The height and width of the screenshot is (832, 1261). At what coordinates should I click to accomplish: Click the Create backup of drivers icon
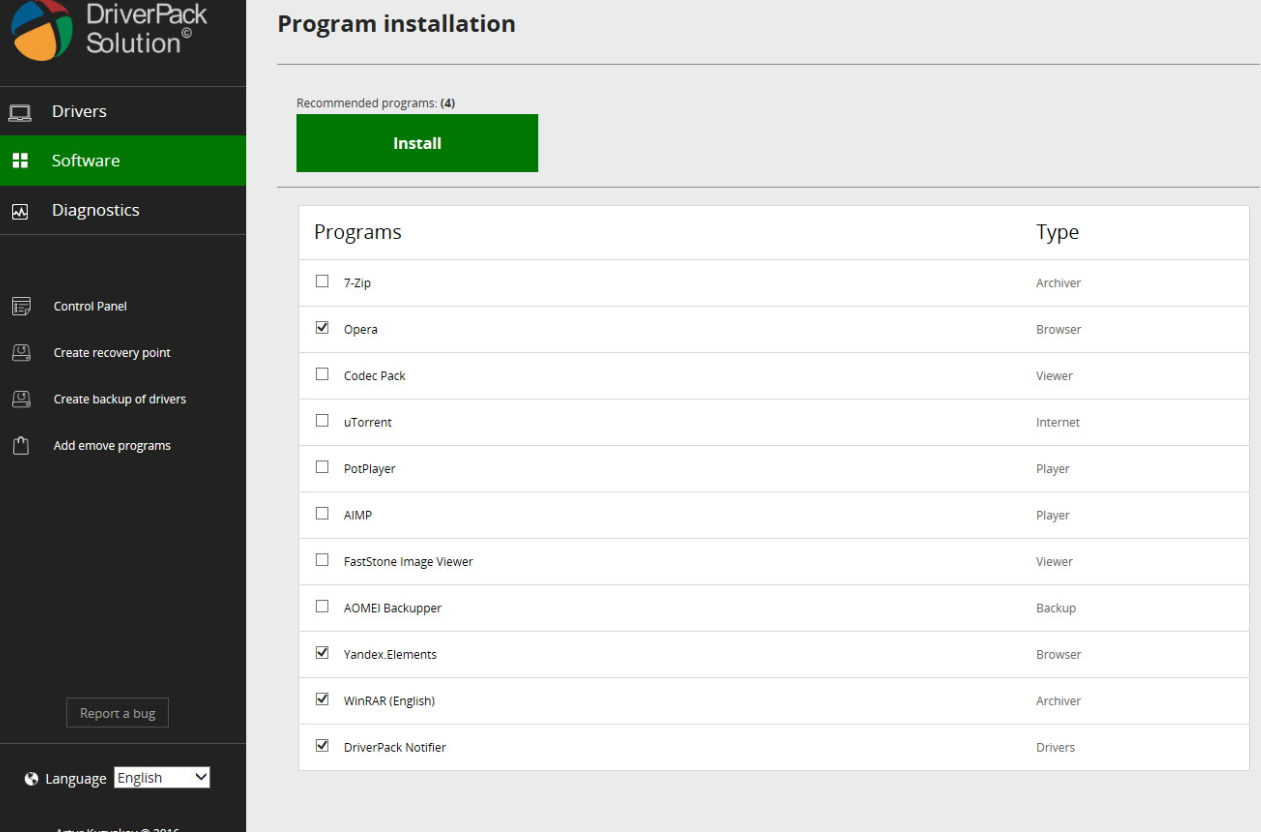19,398
